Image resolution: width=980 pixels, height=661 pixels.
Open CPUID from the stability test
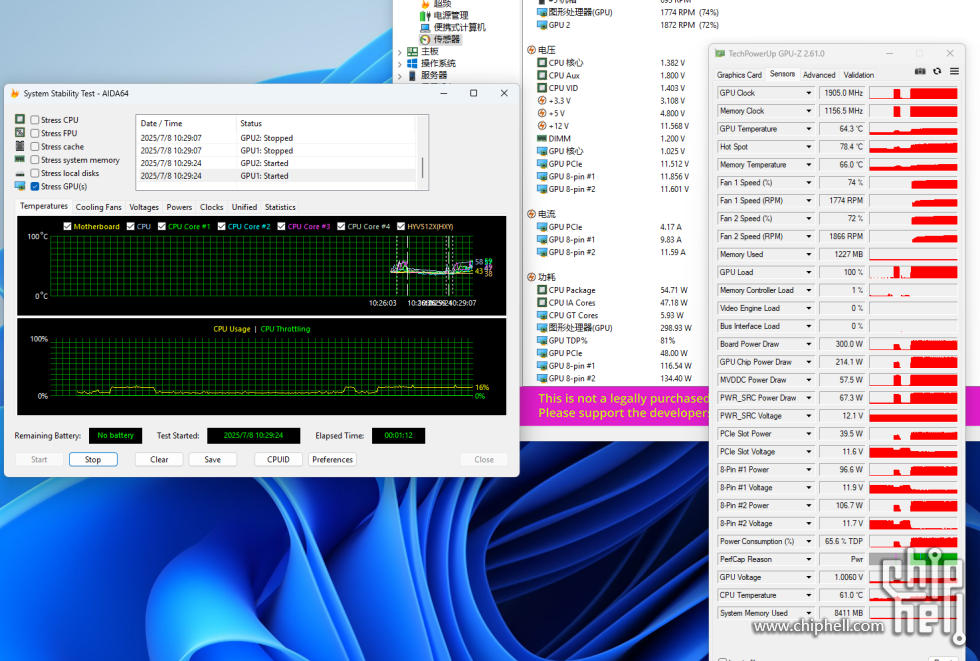(278, 459)
